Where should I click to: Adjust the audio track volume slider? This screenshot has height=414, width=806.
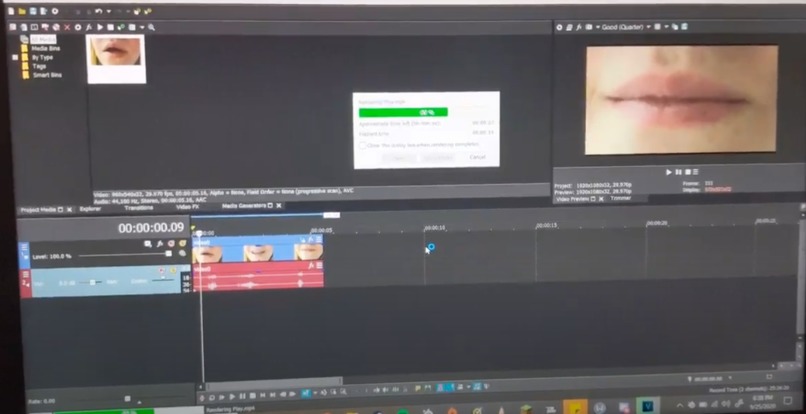(x=93, y=282)
